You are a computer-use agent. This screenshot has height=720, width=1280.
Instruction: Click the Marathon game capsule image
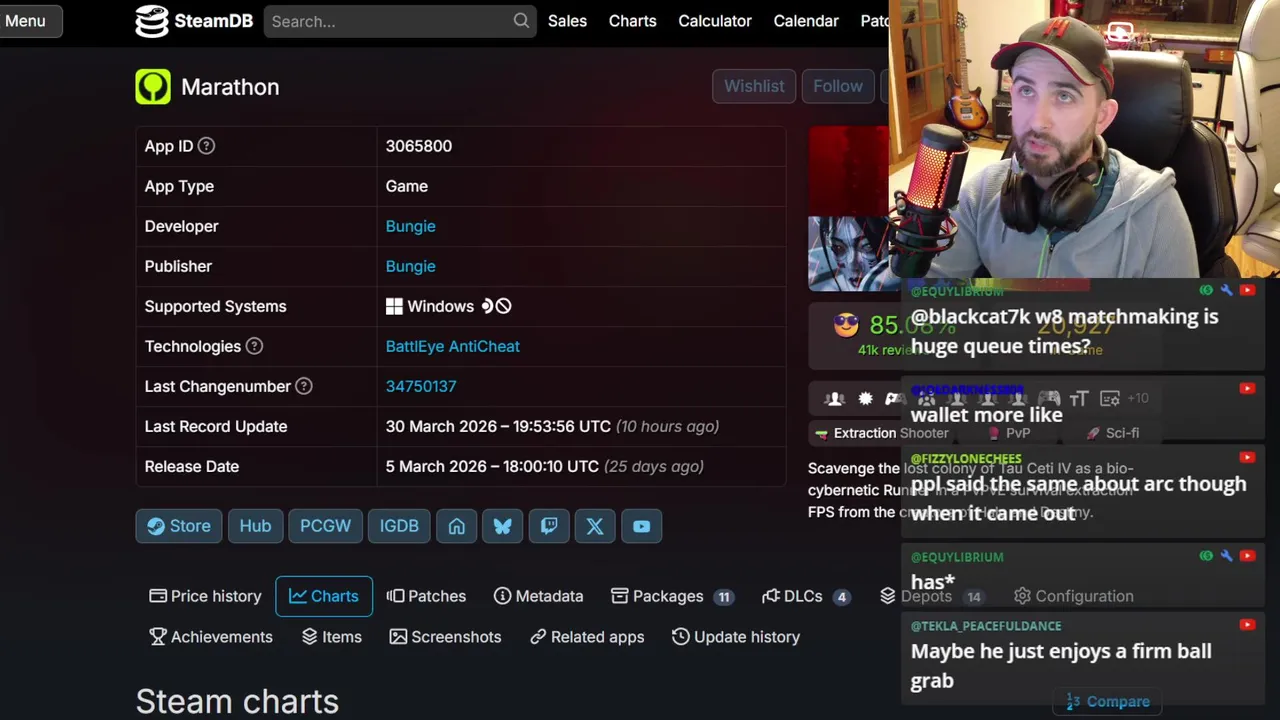tap(850, 209)
